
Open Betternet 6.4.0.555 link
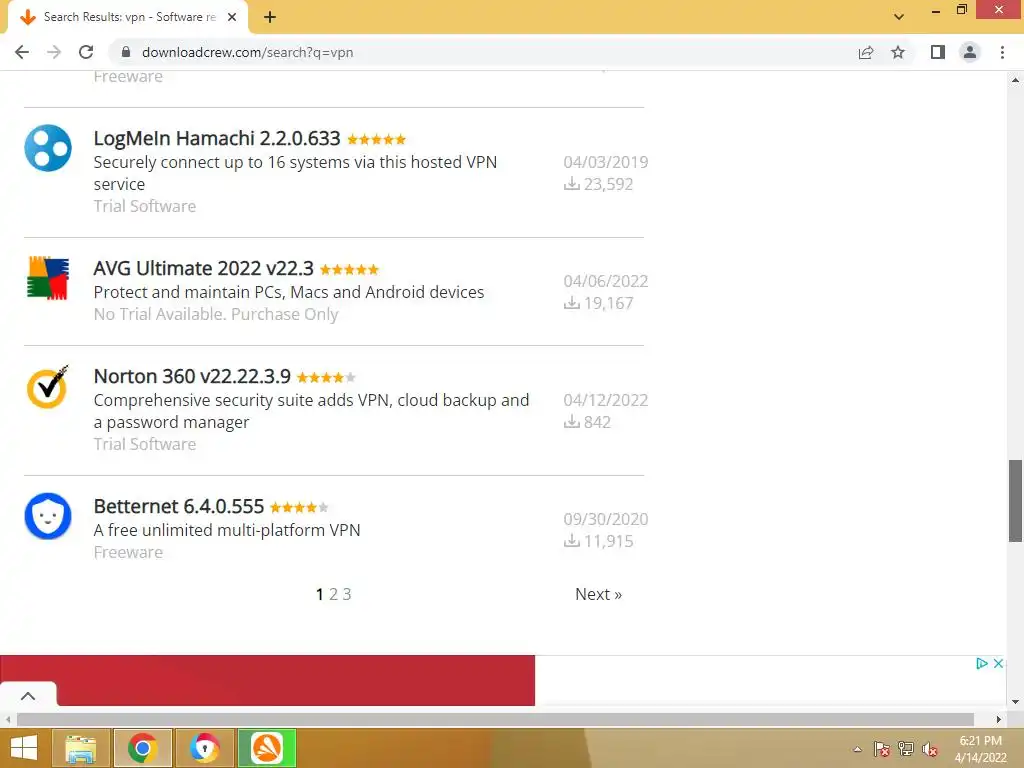tap(178, 506)
